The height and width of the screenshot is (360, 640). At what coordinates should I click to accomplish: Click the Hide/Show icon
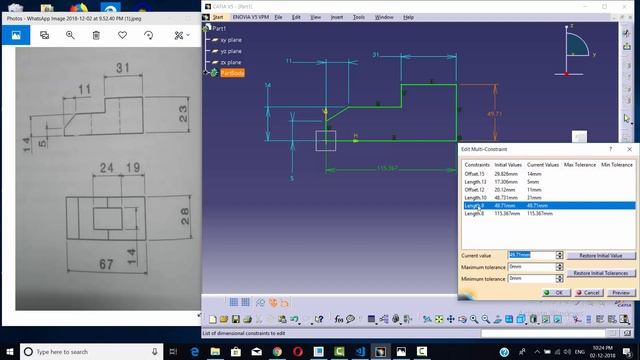click(546, 319)
